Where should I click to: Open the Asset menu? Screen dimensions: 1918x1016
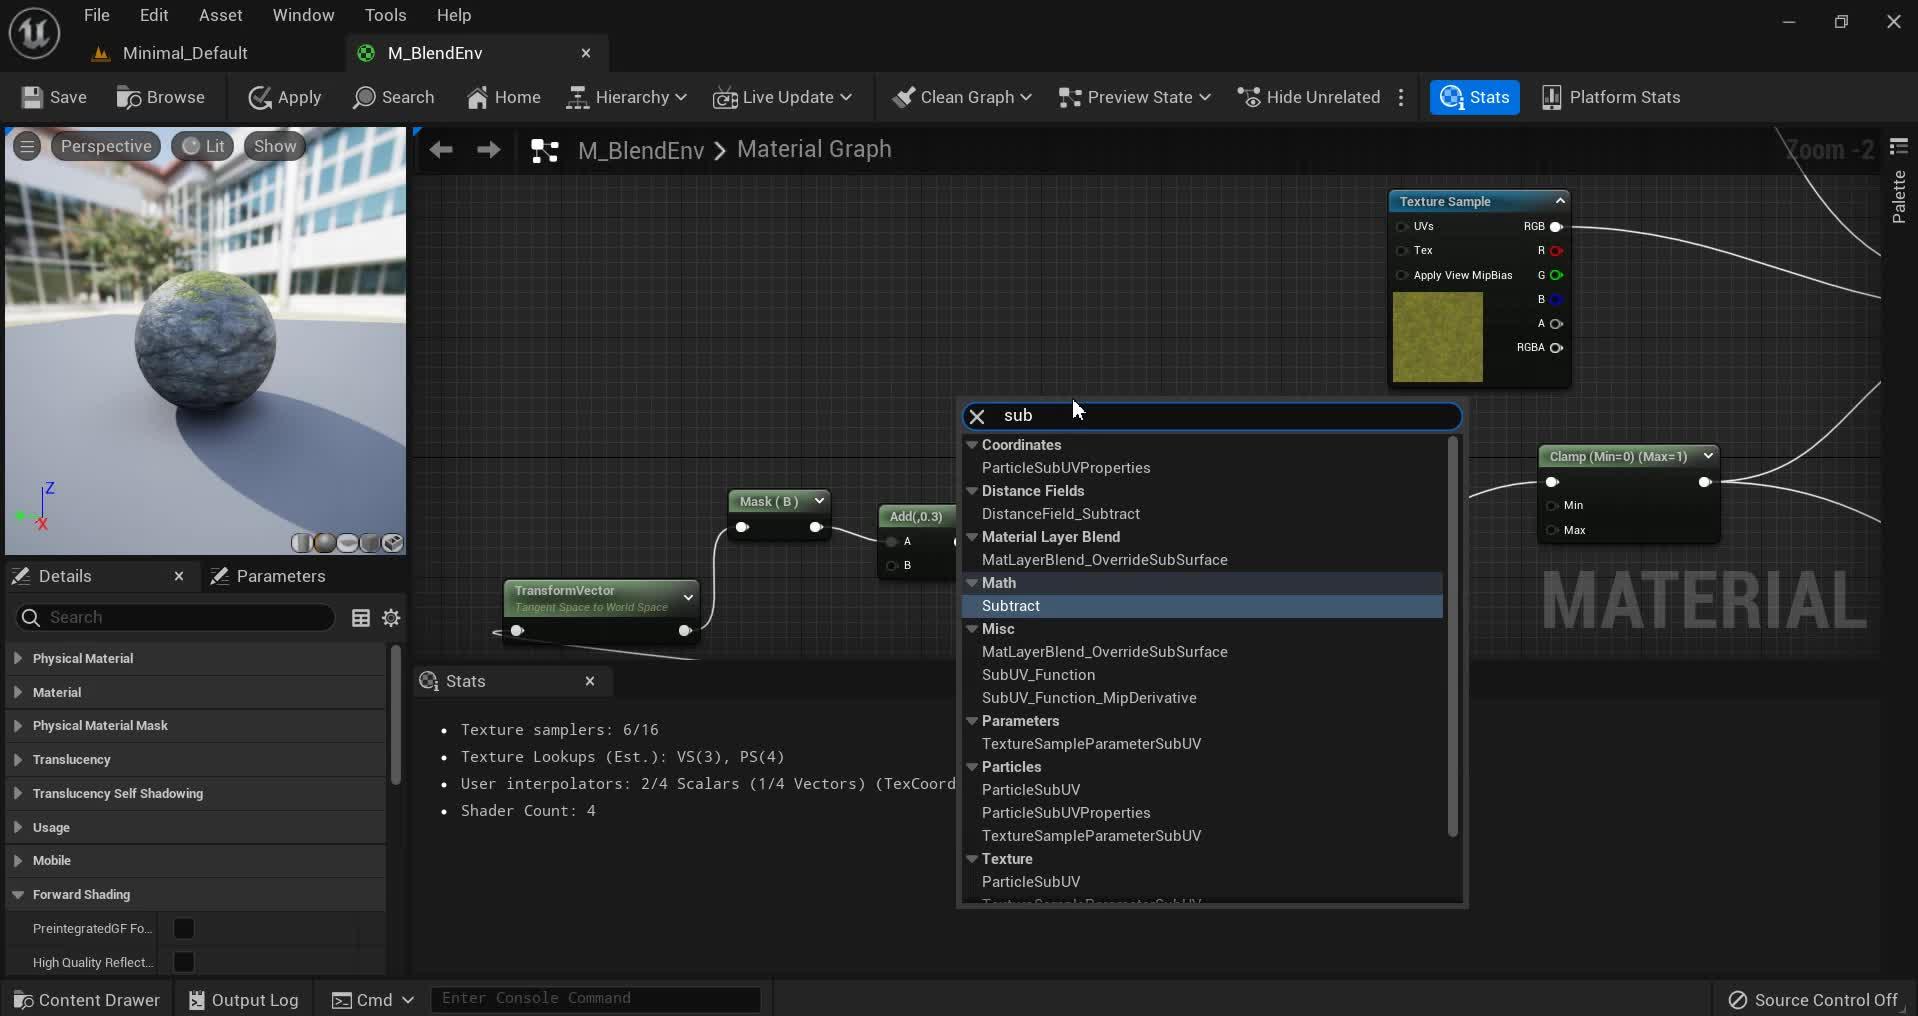tap(220, 15)
